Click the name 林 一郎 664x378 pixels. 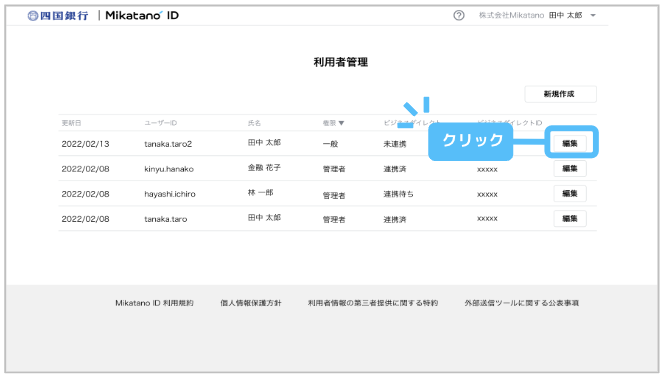click(x=260, y=193)
